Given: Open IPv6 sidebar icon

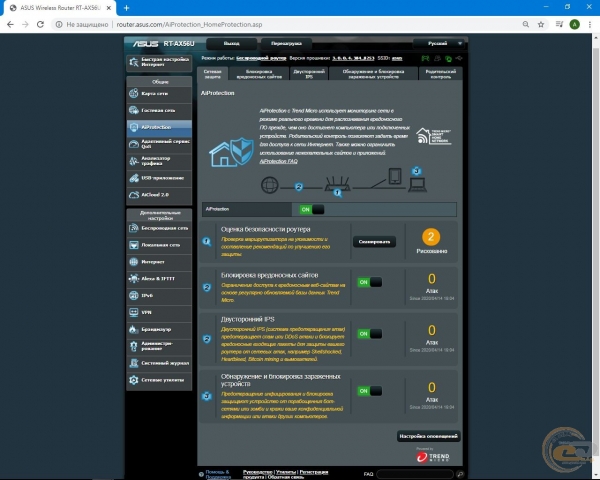Looking at the screenshot, I should point(134,296).
